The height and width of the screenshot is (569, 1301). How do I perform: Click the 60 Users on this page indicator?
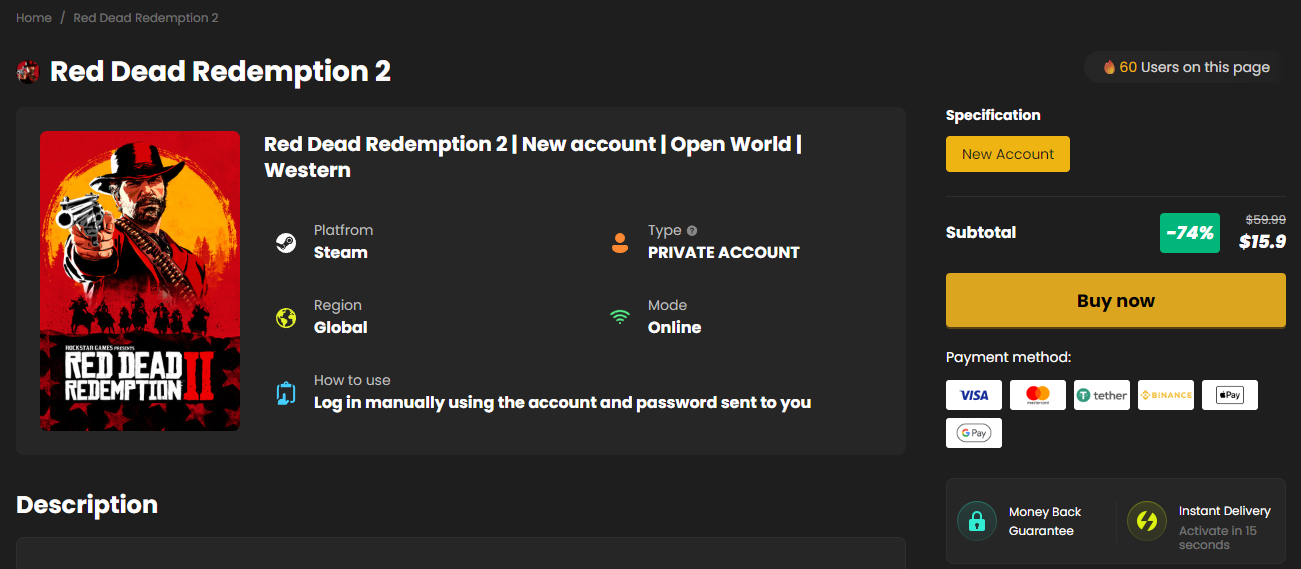(x=1185, y=67)
